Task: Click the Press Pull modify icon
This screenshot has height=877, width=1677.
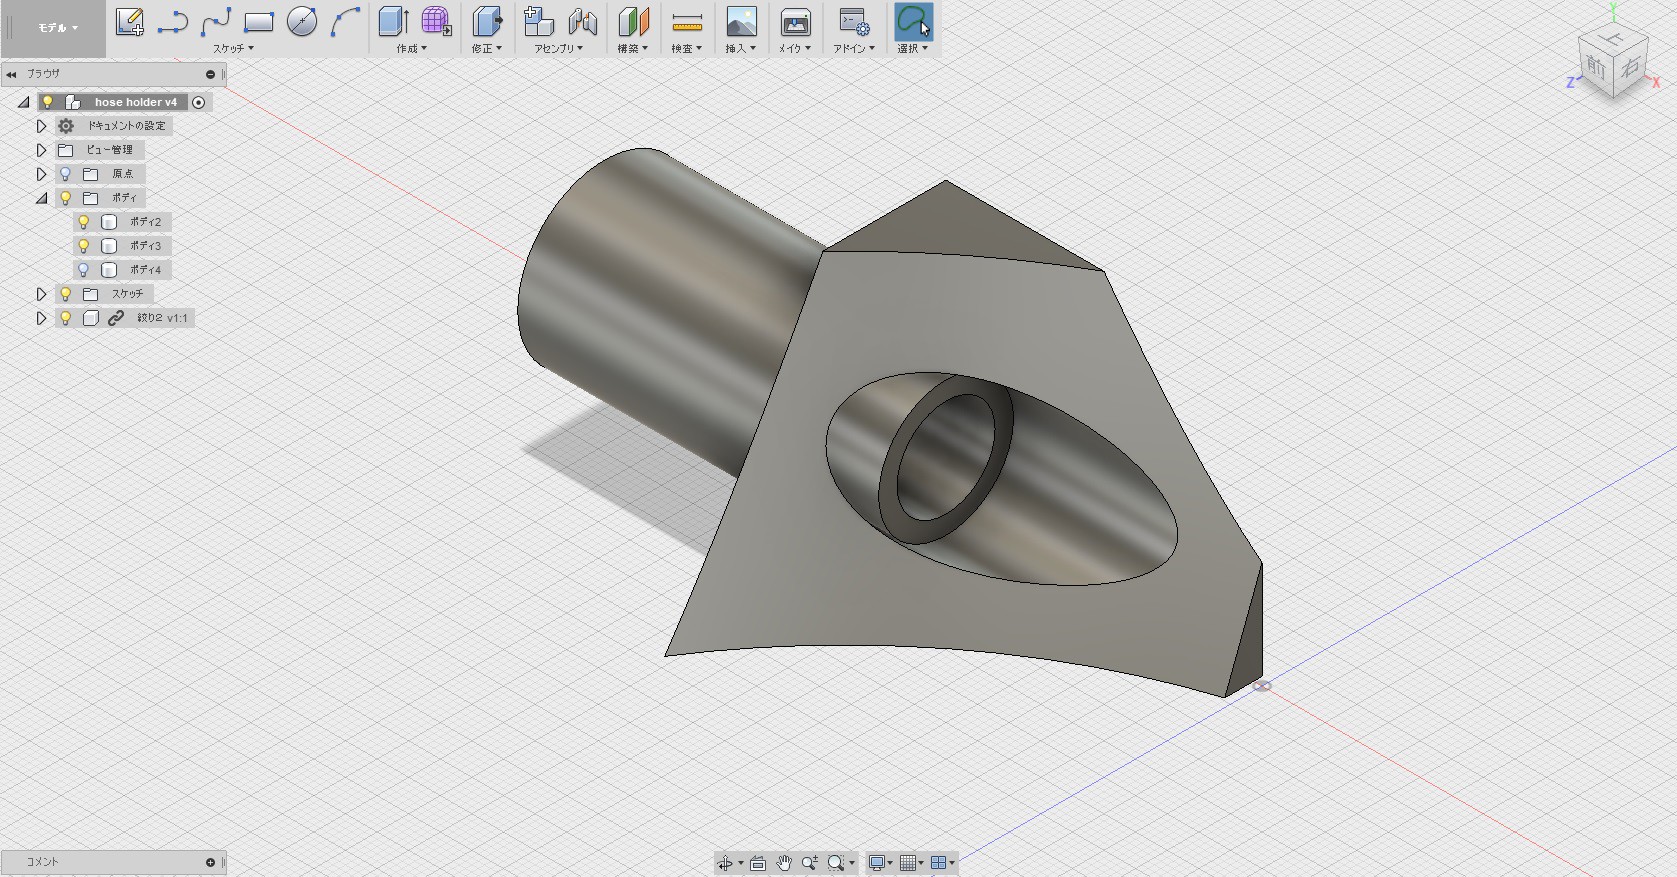Action: [x=487, y=21]
